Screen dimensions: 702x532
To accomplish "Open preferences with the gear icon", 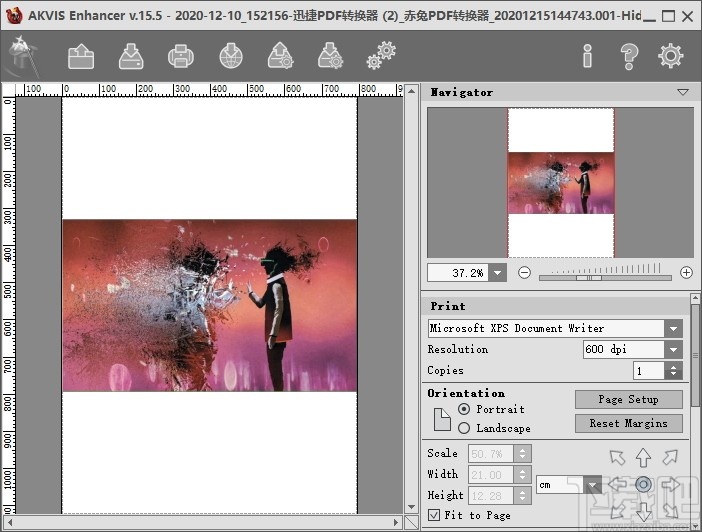I will [x=671, y=56].
